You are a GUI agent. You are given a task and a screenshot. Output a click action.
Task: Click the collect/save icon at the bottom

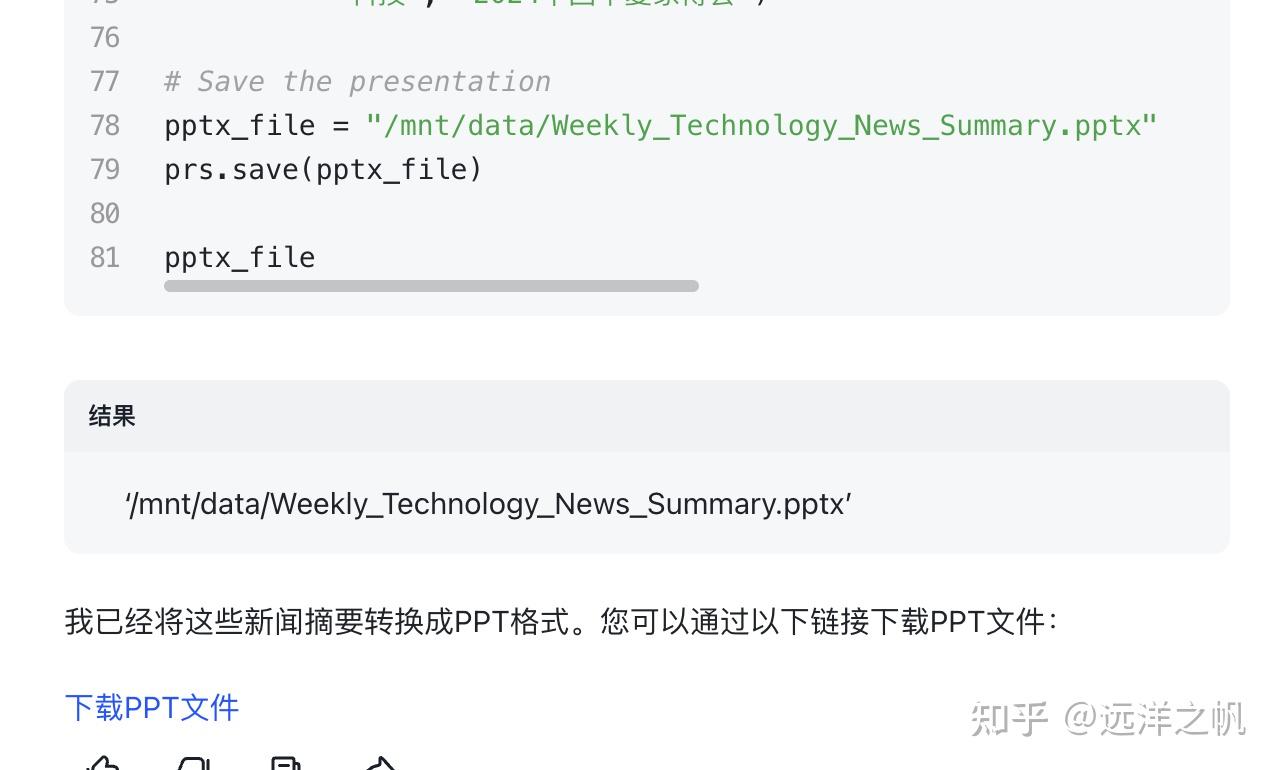click(x=287, y=764)
